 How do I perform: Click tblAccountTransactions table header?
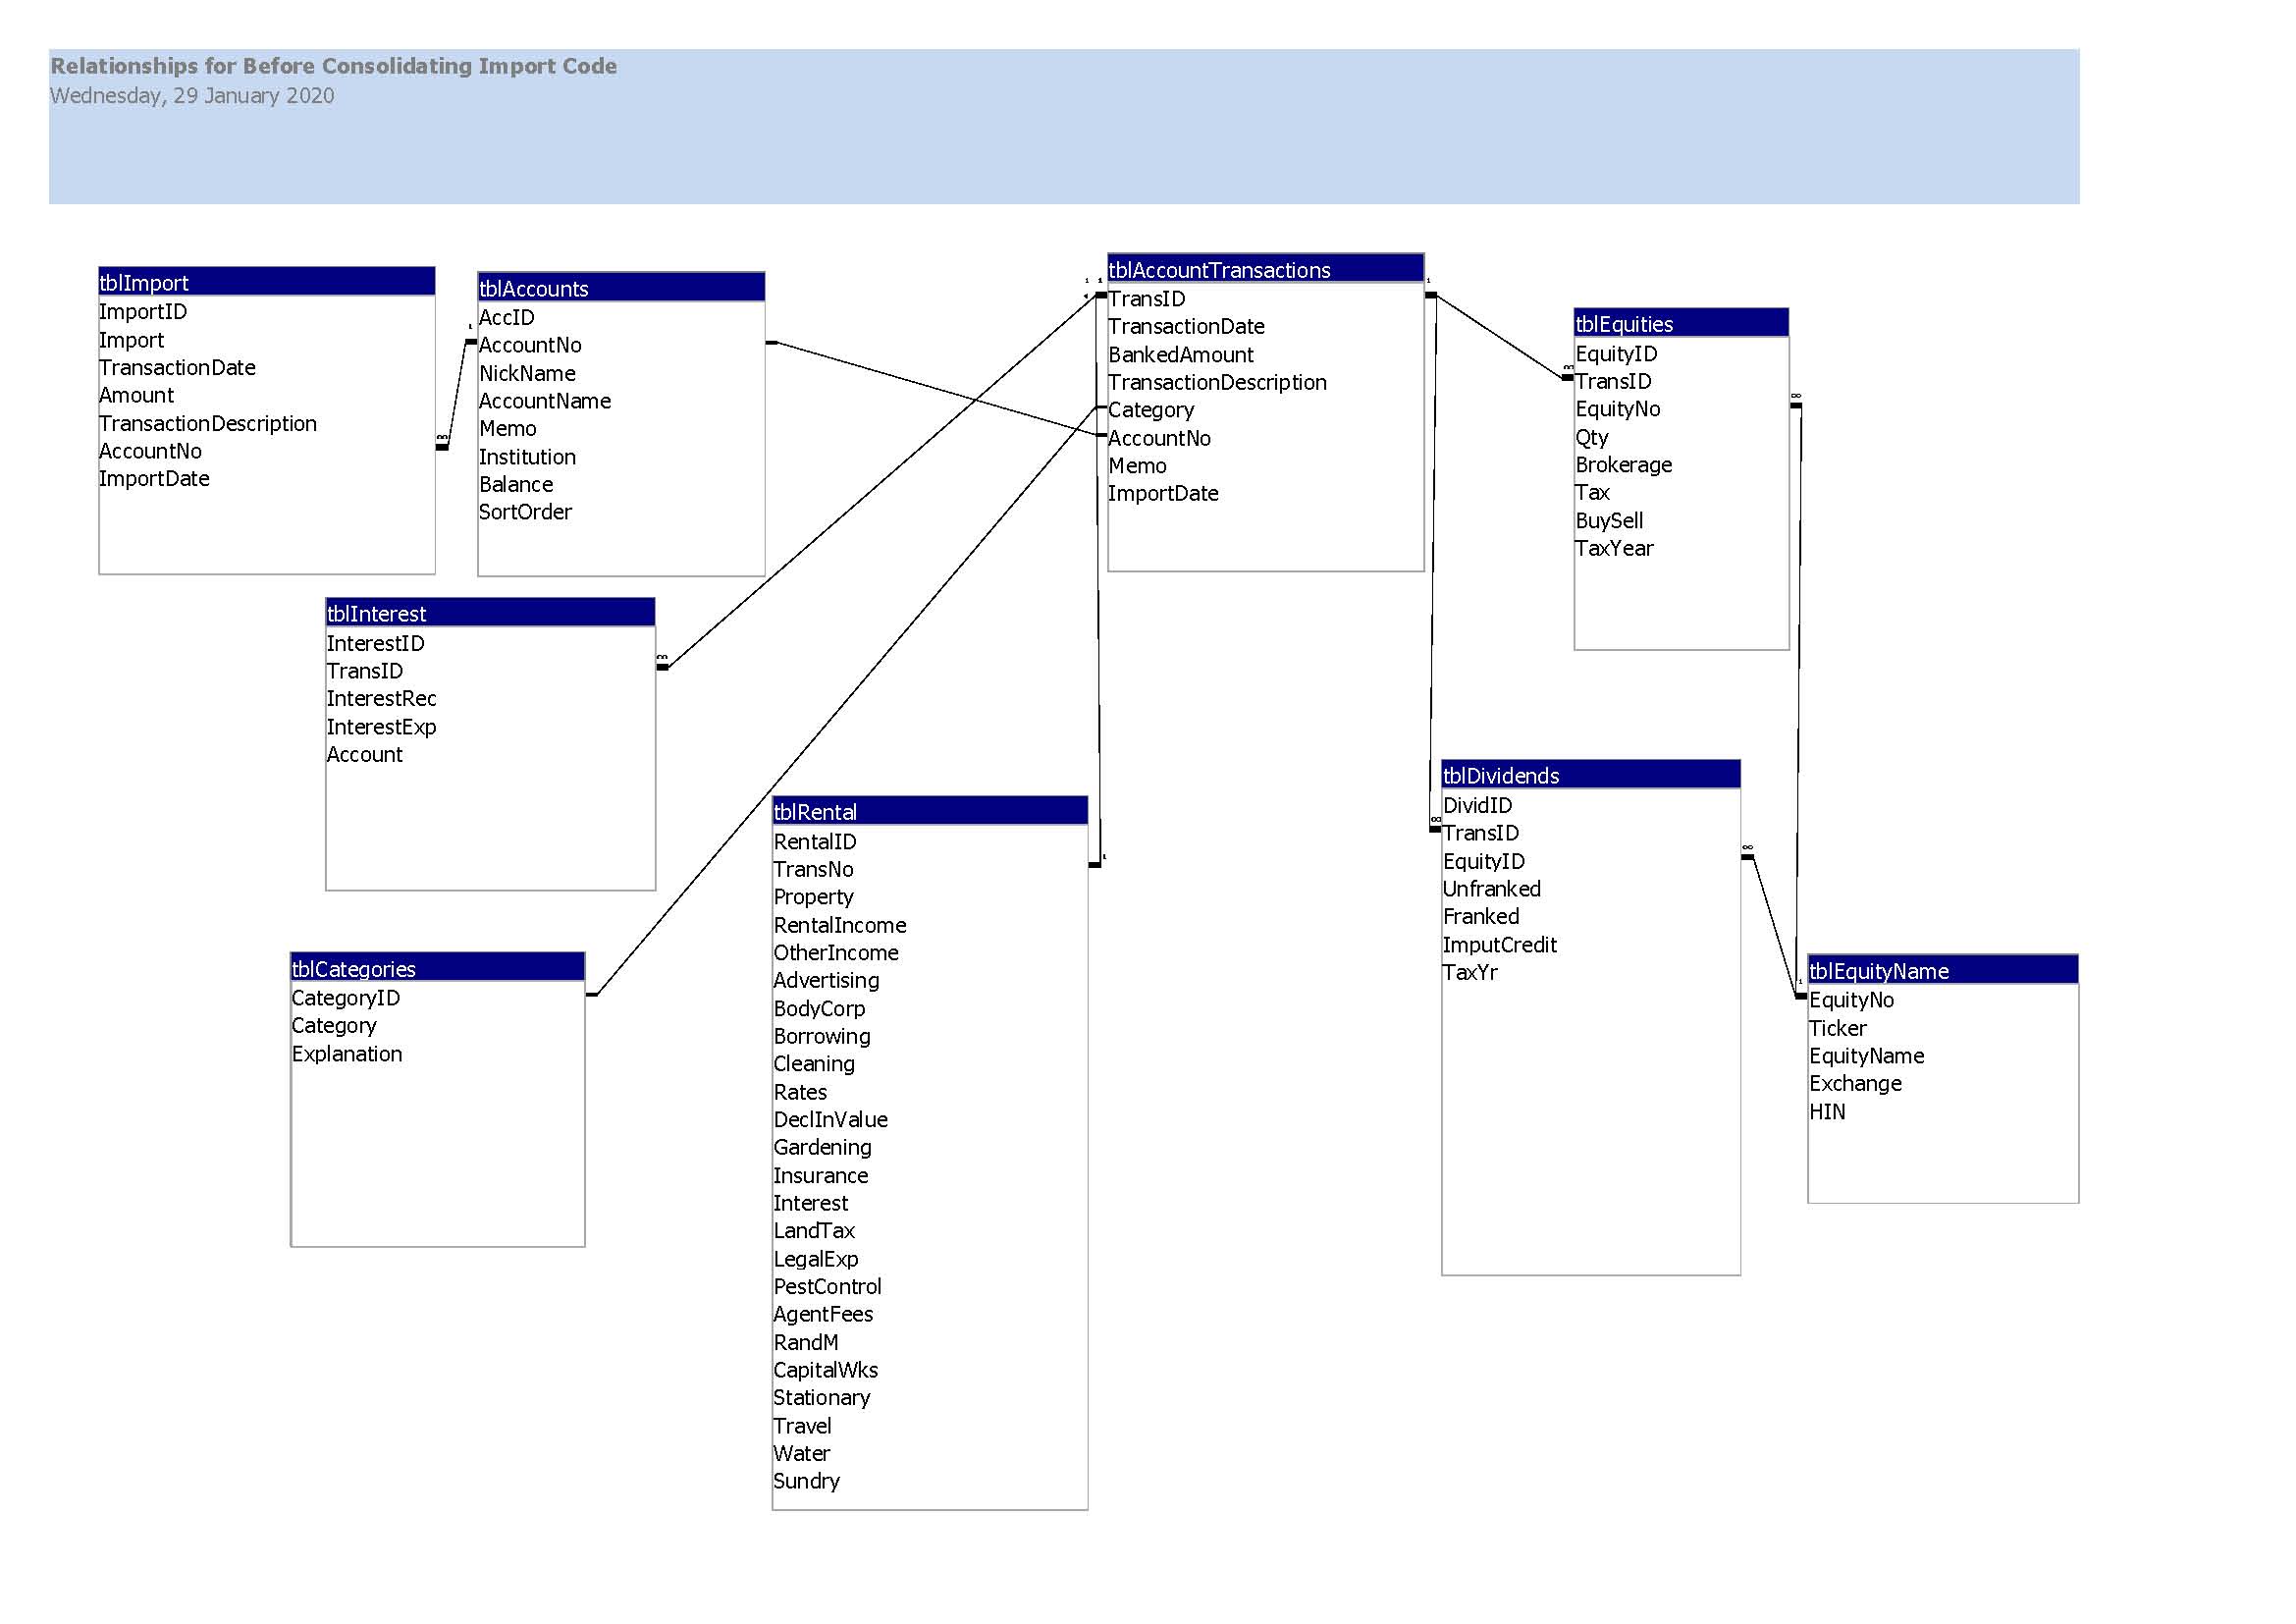[1265, 270]
